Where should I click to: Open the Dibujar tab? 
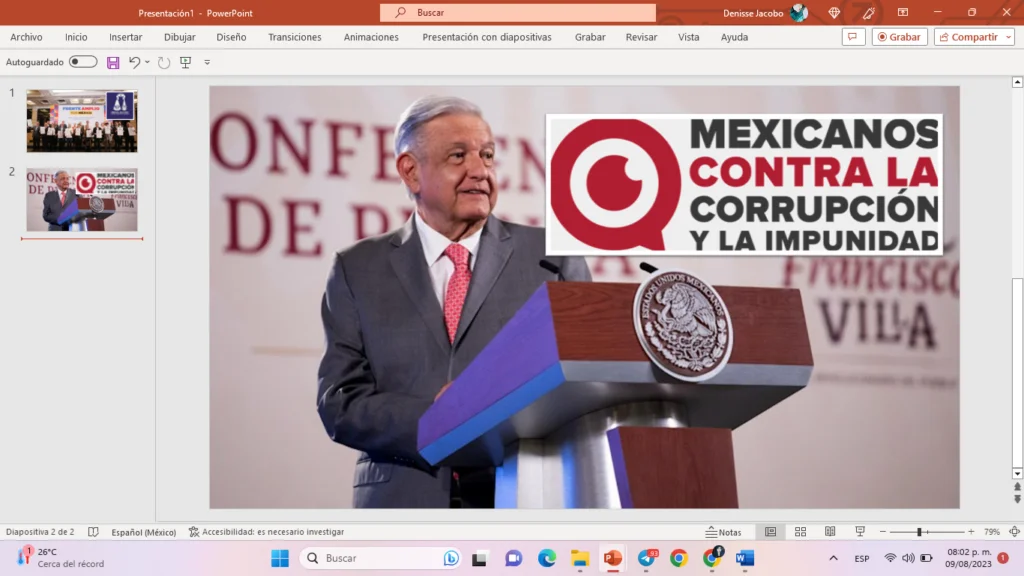pos(180,37)
